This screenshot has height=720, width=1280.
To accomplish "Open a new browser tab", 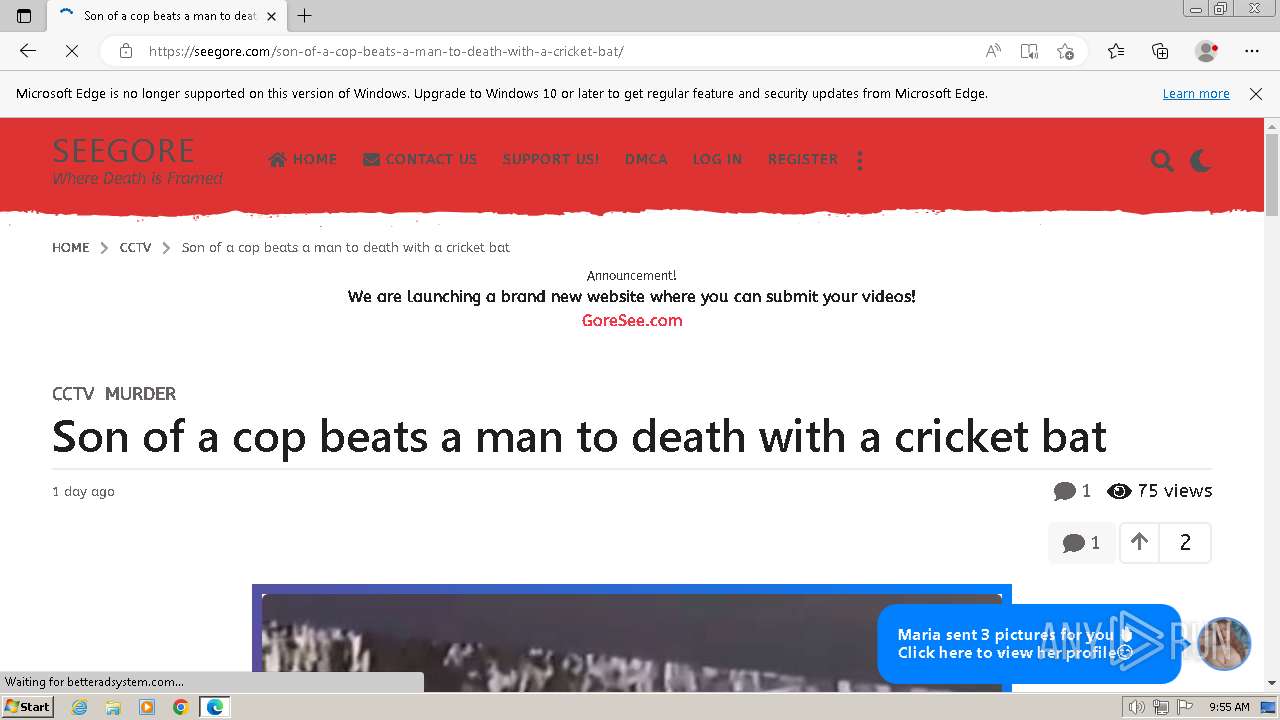I will click(305, 16).
